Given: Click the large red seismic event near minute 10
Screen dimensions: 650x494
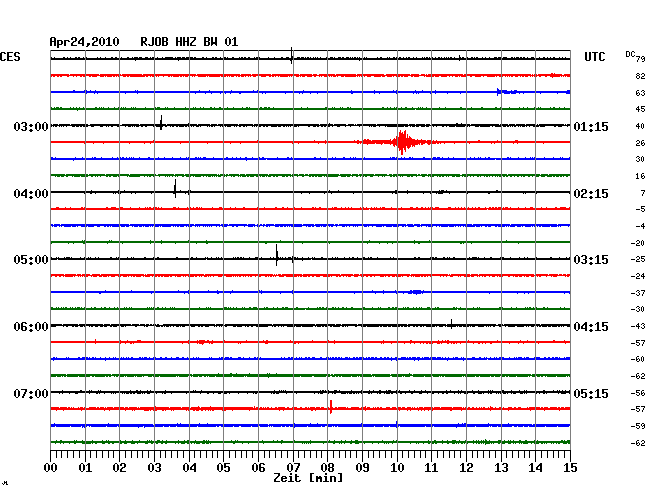Looking at the screenshot, I should pos(401,142).
